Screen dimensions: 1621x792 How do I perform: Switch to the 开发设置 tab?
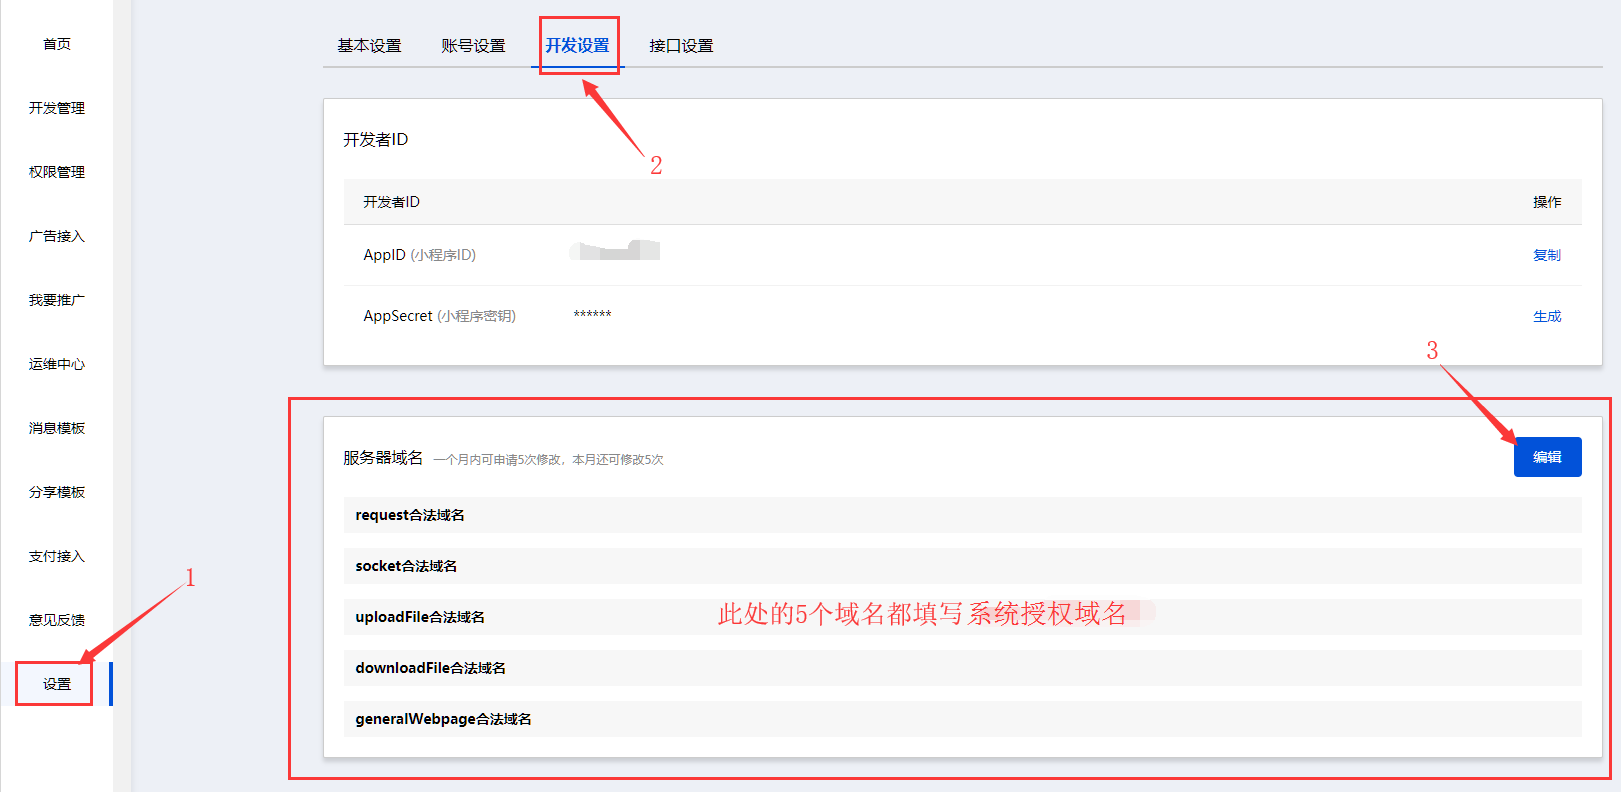pyautogui.click(x=577, y=46)
